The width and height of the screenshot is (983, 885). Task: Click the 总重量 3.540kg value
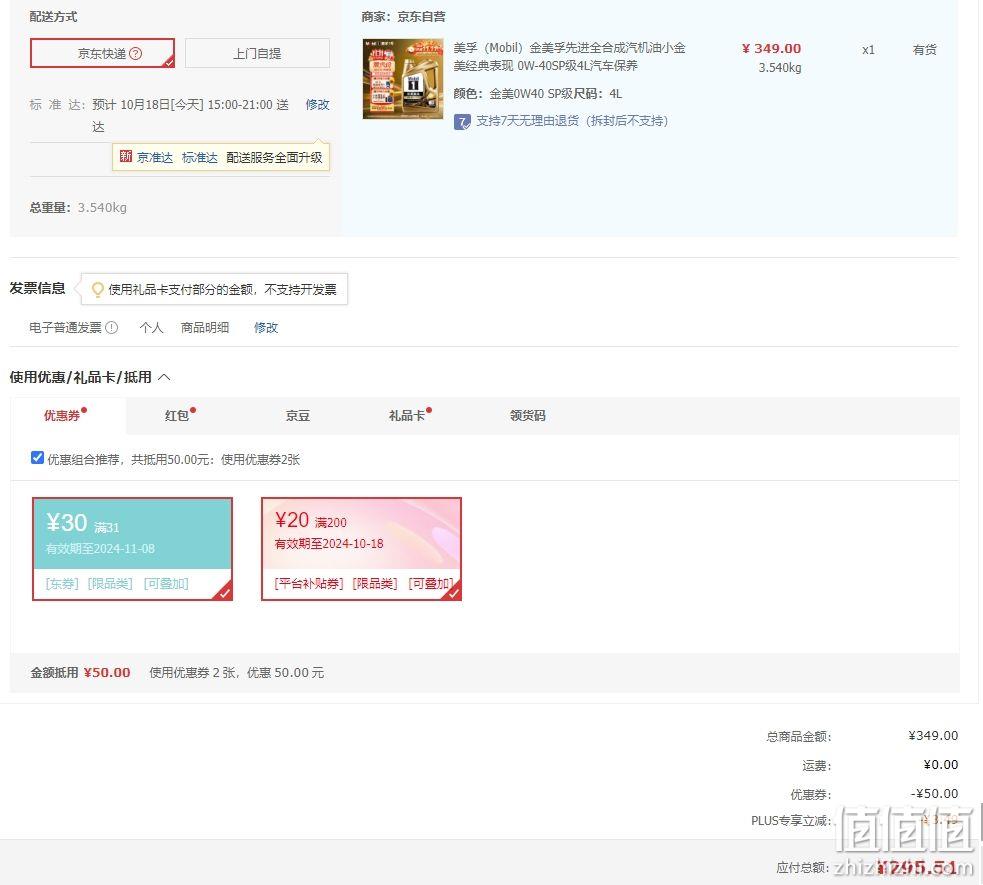(102, 207)
